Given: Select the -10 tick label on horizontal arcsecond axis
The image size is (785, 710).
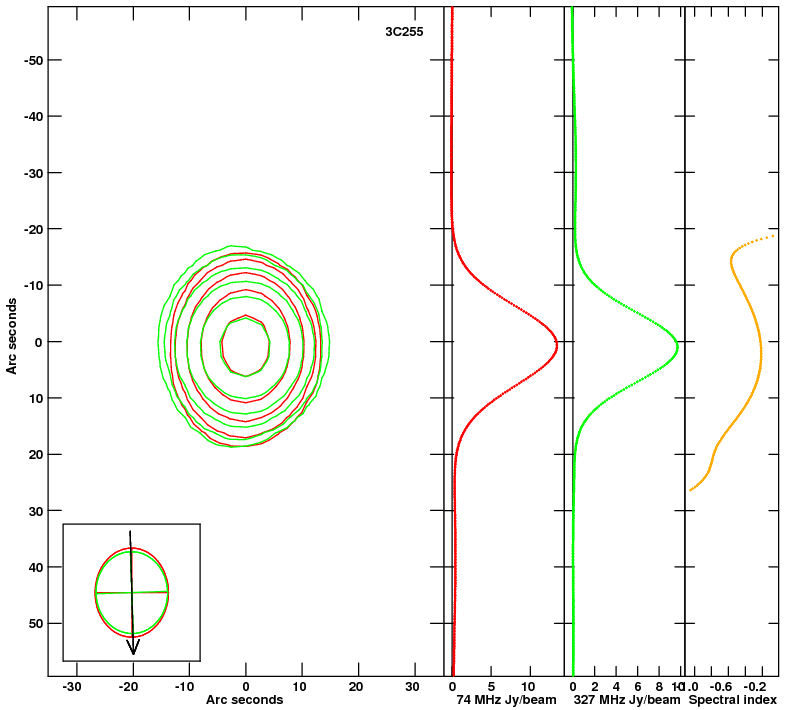Looking at the screenshot, I should 184,686.
